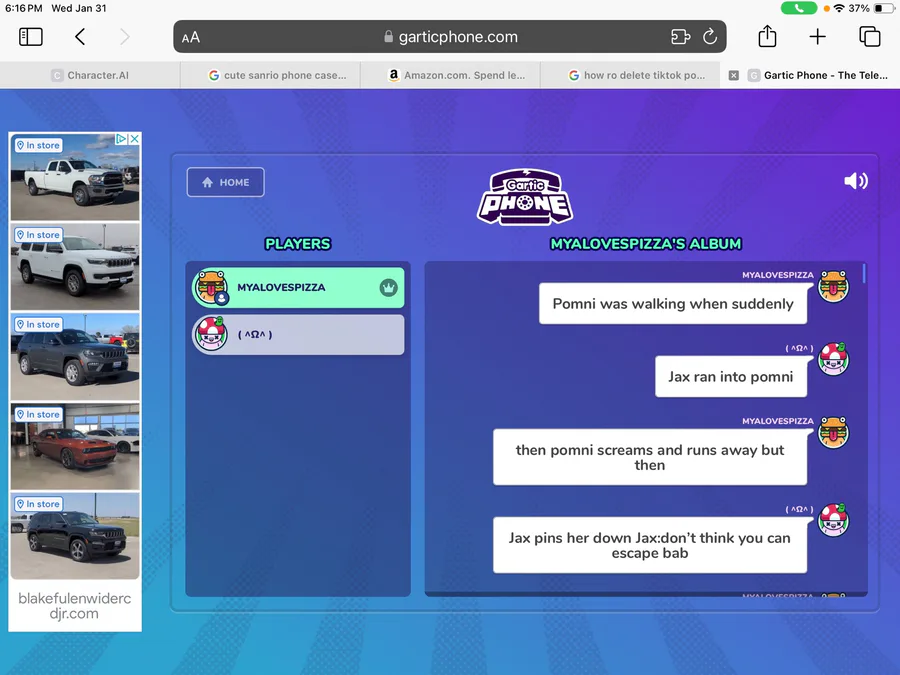Viewport: 900px width, 675px height.
Task: Show the tab overview icon
Action: point(870,36)
